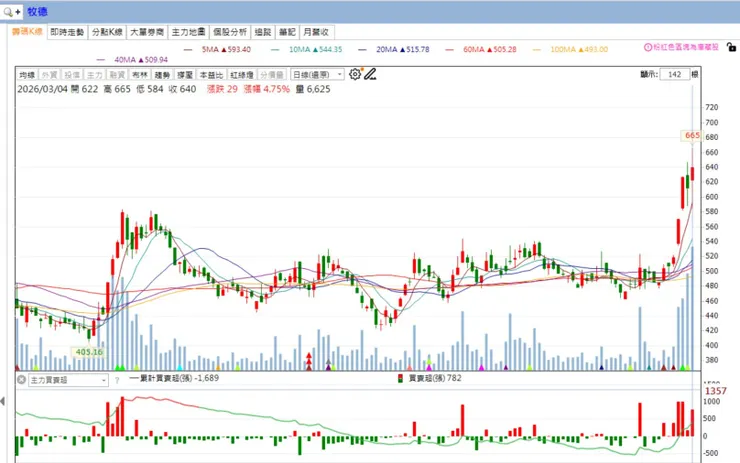Toggle the 均線 overlay button
The height and width of the screenshot is (463, 740).
point(27,75)
